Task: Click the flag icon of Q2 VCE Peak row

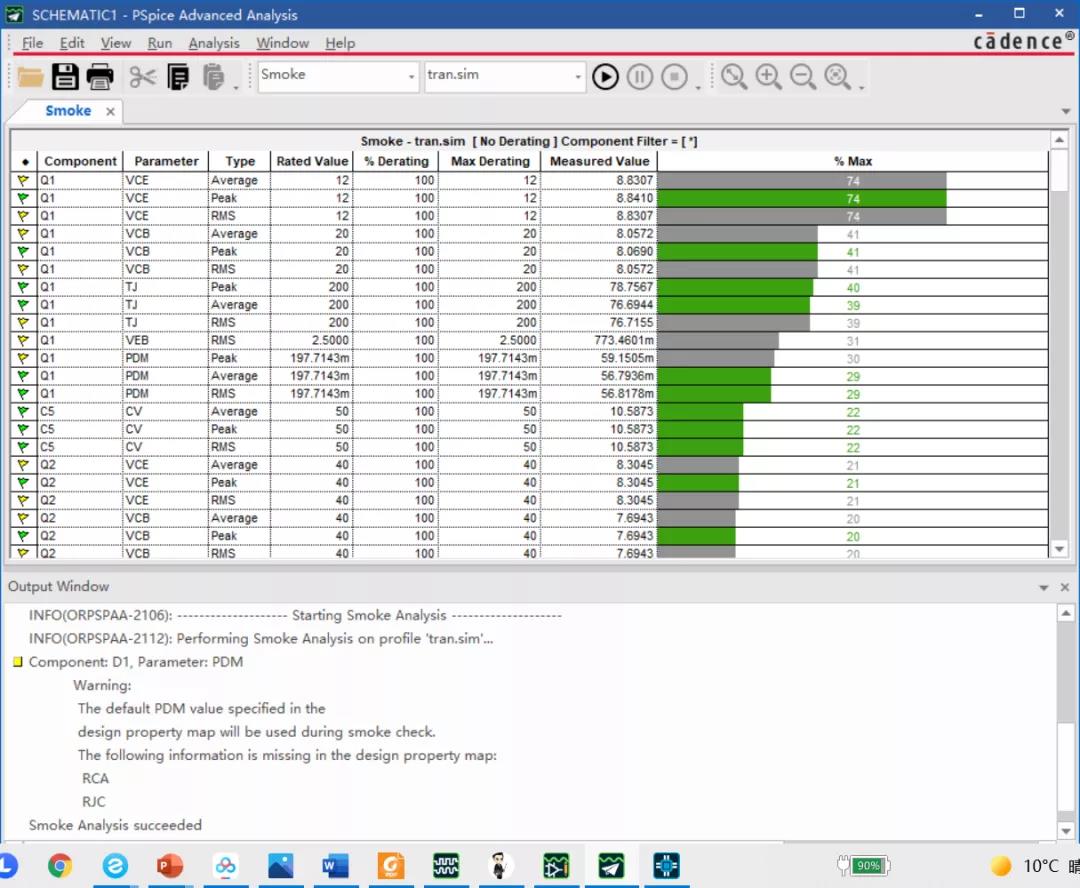Action: tap(23, 483)
